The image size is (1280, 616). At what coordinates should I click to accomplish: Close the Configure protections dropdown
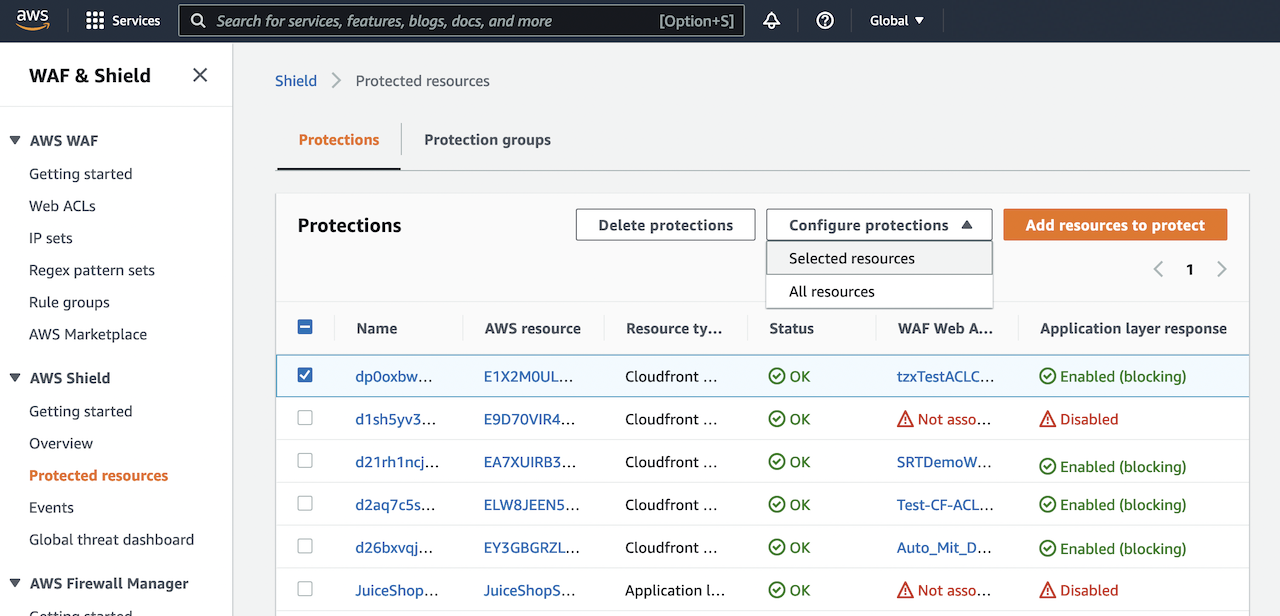pos(878,224)
